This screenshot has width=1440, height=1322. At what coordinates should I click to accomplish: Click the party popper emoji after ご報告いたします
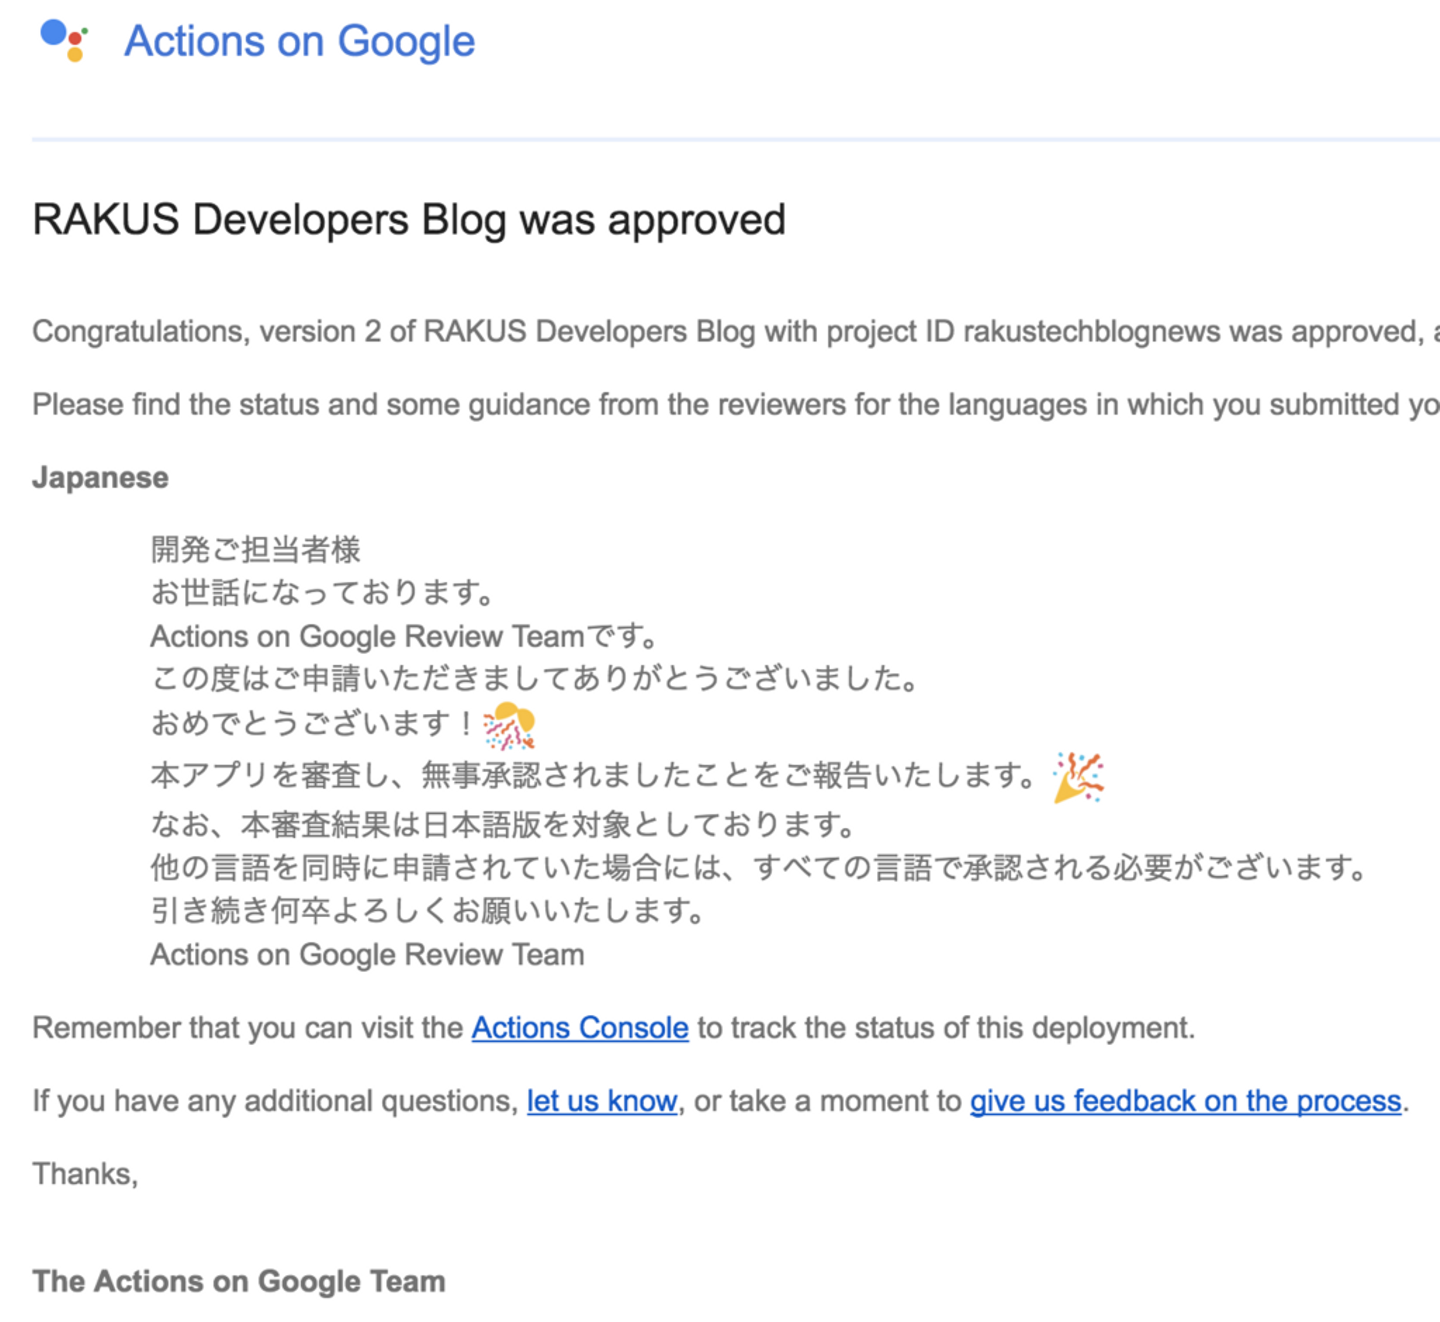pyautogui.click(x=1078, y=777)
